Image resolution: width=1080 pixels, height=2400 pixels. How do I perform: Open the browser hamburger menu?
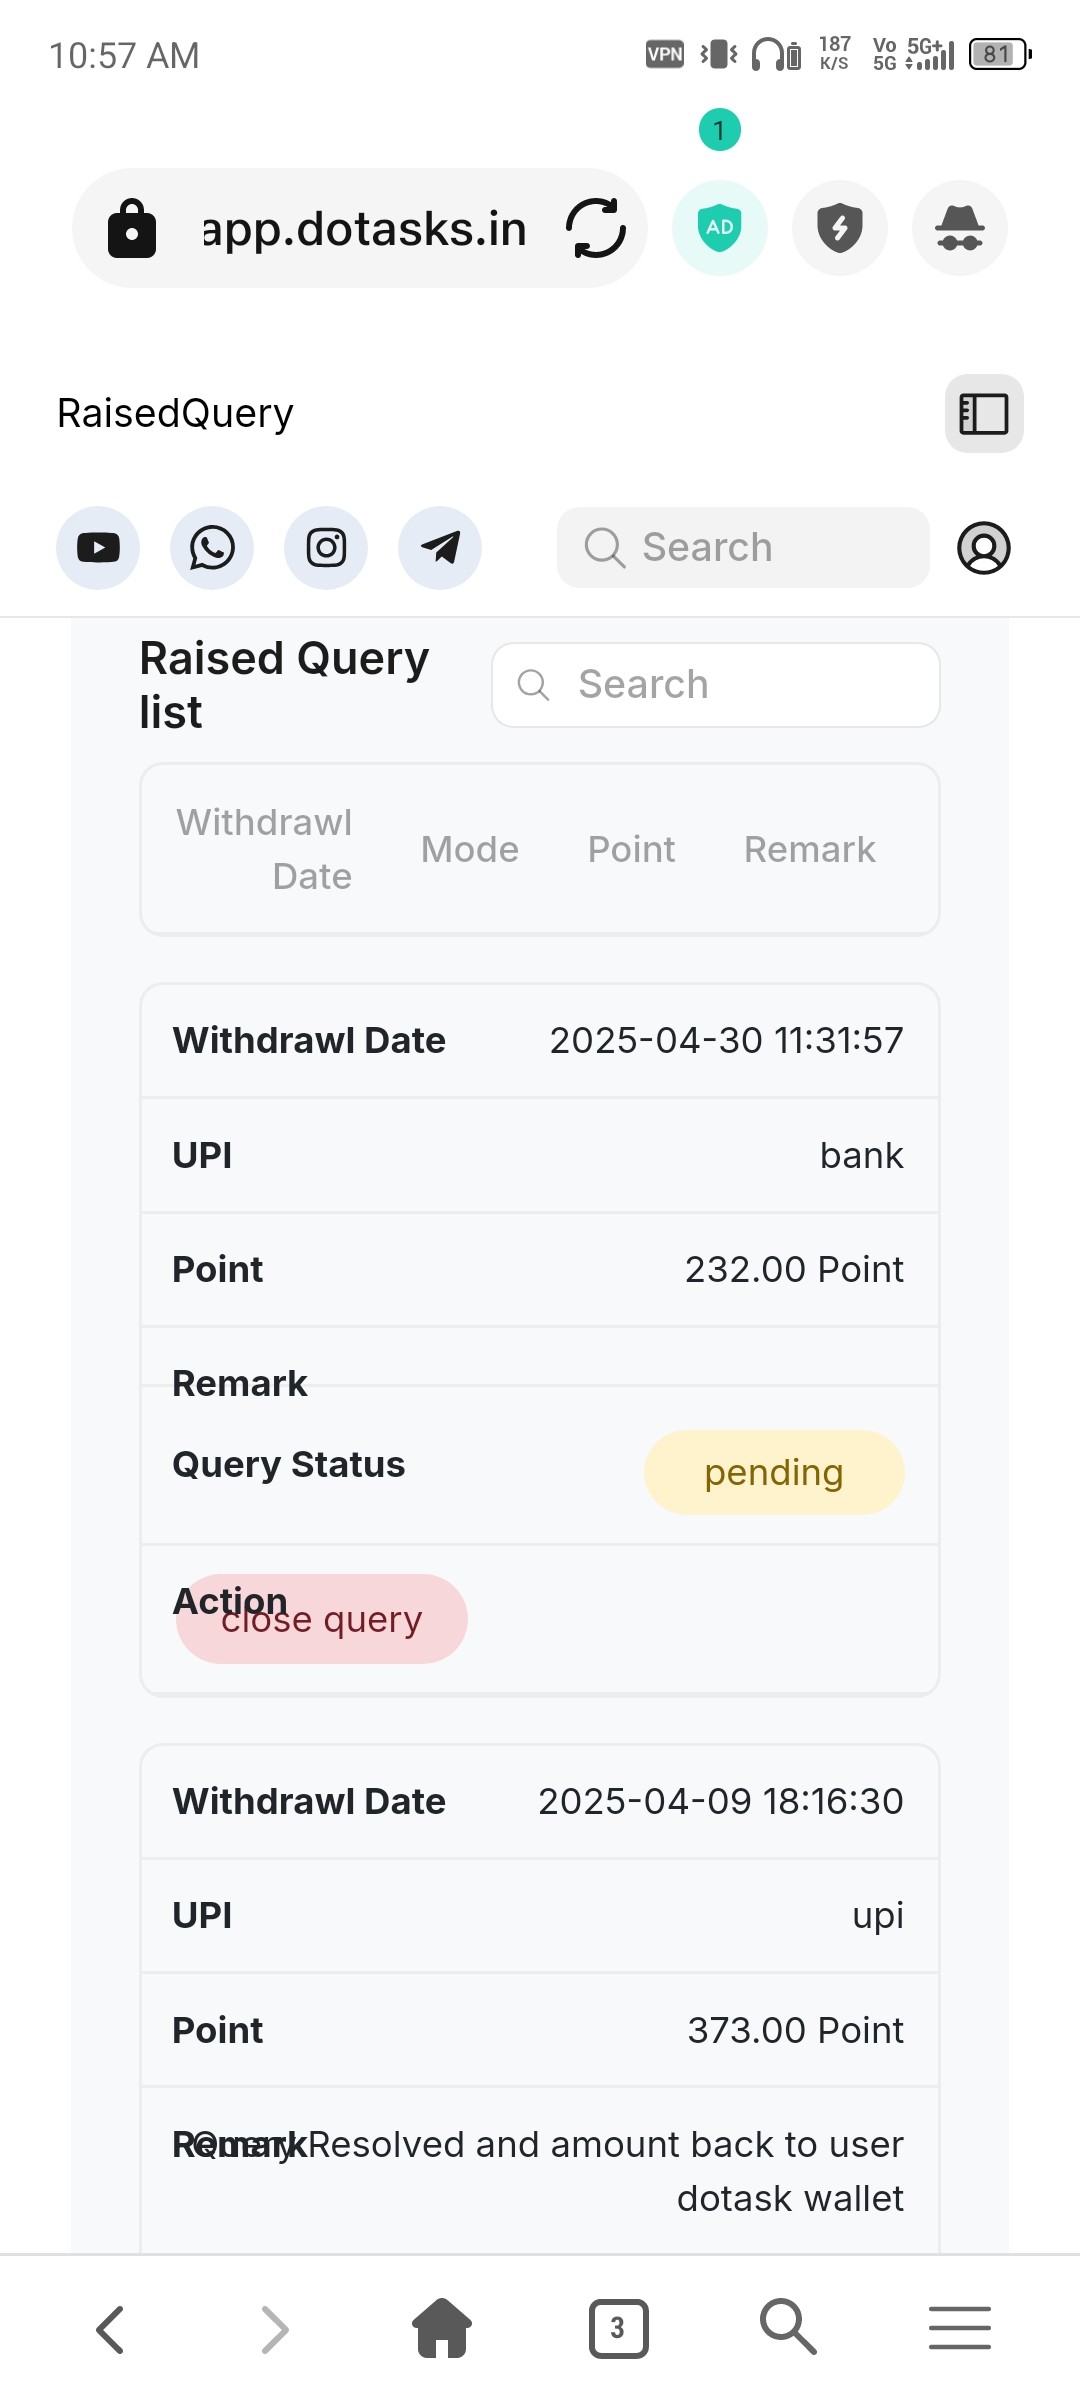960,2328
